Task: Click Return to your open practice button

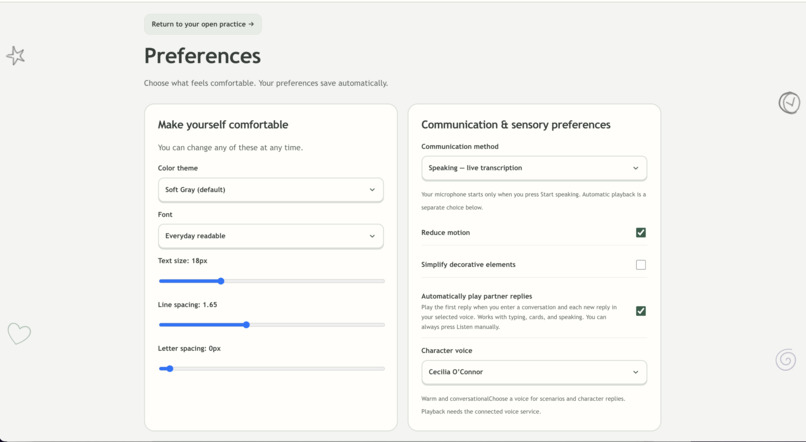Action: (203, 24)
